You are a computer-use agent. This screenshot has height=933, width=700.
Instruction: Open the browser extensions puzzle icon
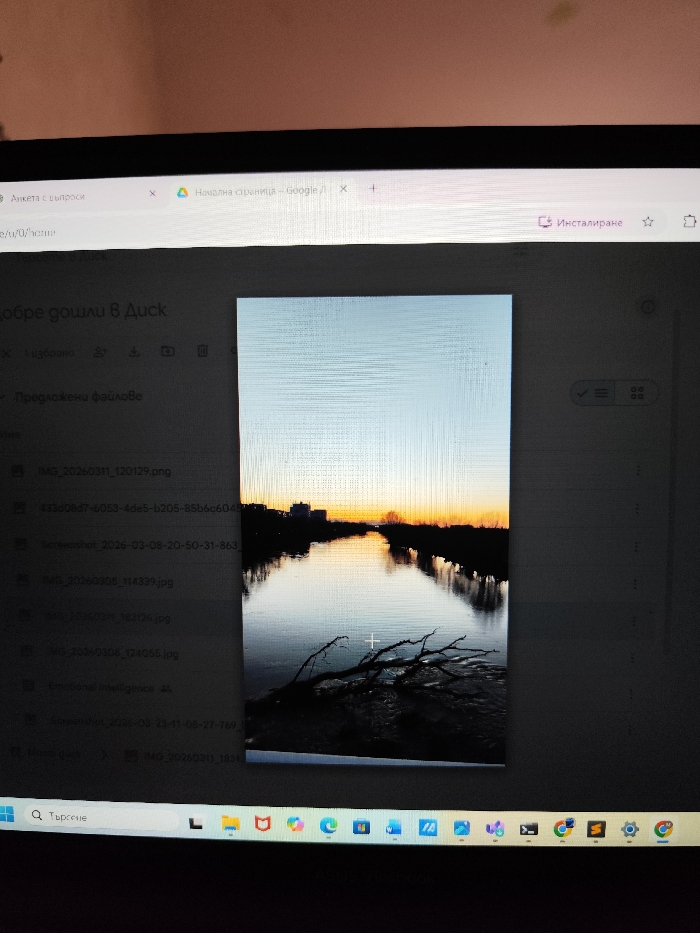coord(689,221)
